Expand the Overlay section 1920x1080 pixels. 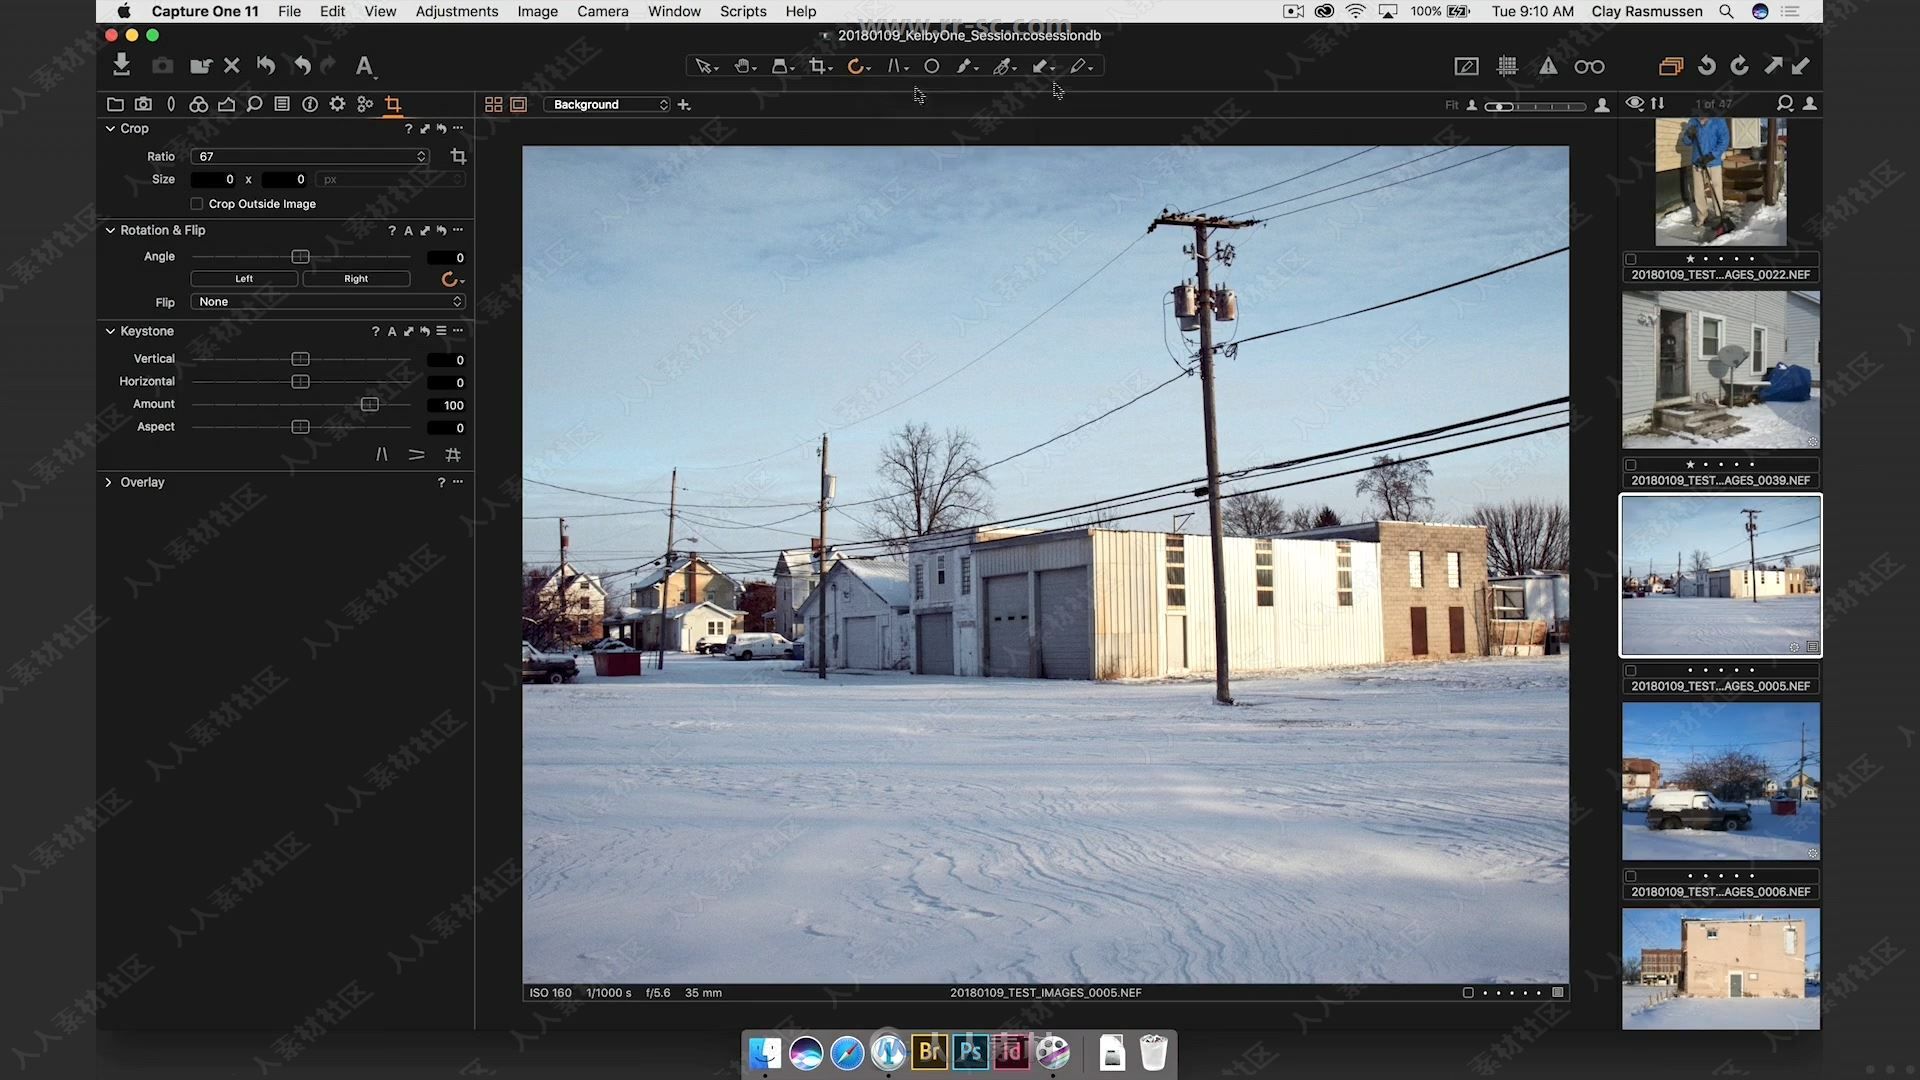108,481
